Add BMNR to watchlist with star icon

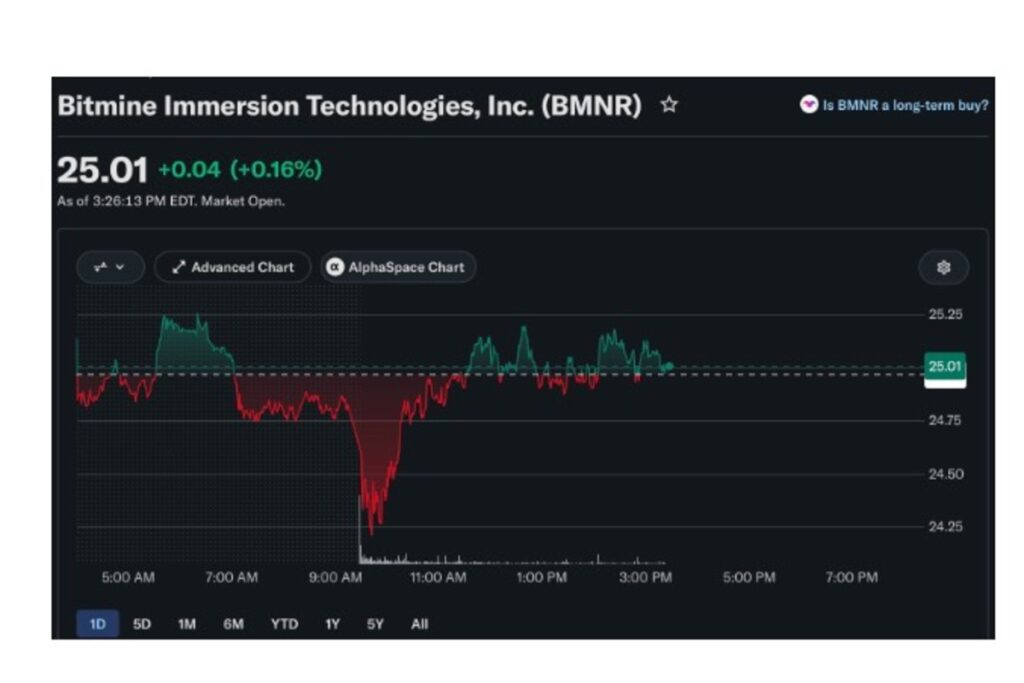669,105
